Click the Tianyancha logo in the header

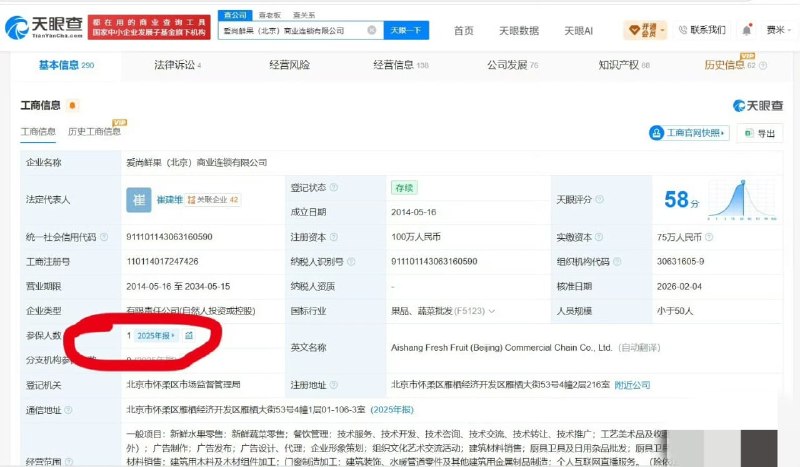pyautogui.click(x=44, y=27)
